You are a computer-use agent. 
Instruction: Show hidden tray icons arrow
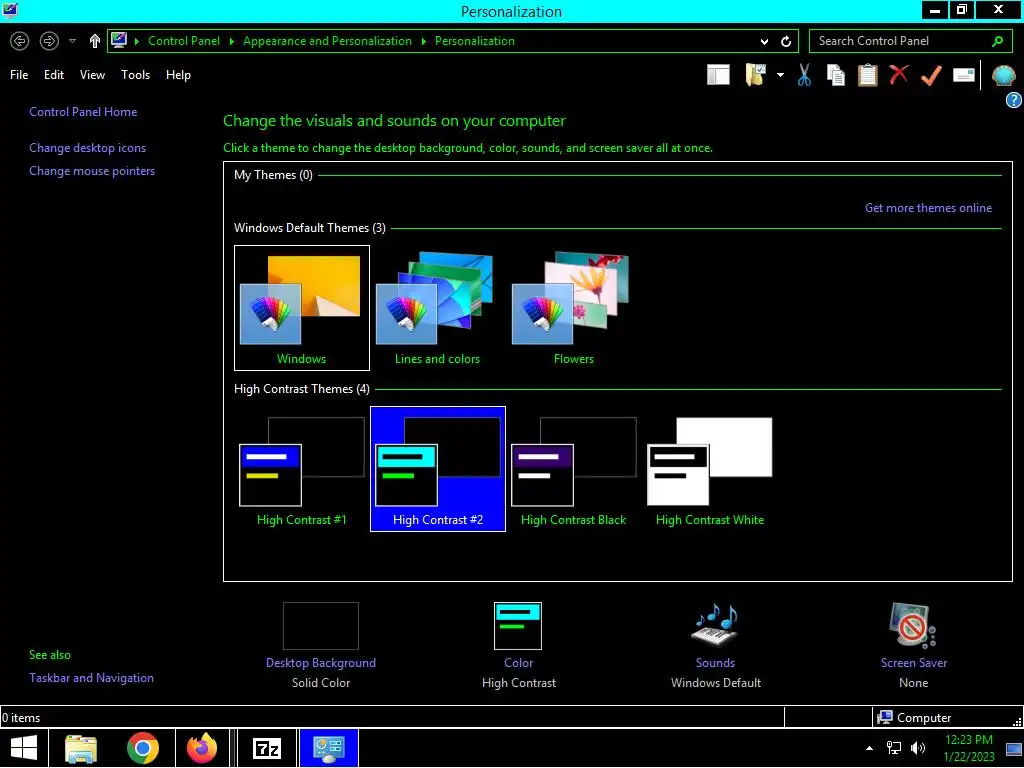coord(869,748)
